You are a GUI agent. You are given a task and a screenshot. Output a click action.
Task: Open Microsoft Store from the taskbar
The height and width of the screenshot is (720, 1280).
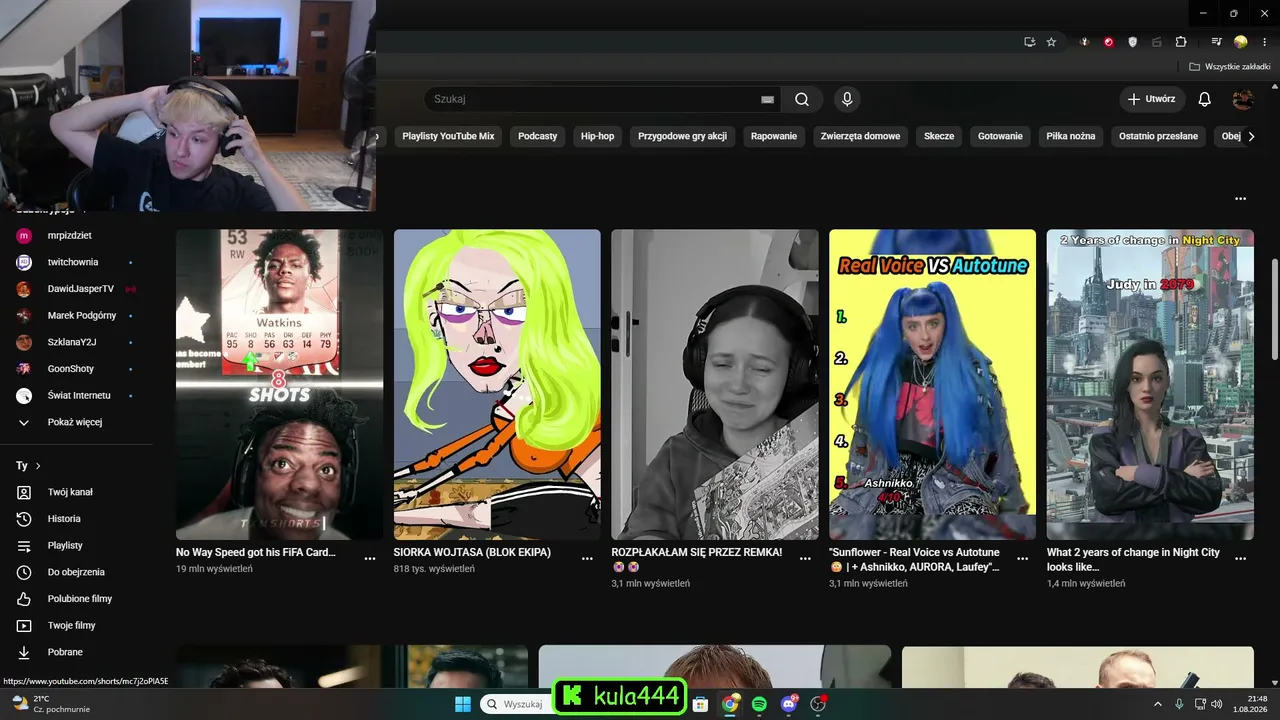pos(701,704)
